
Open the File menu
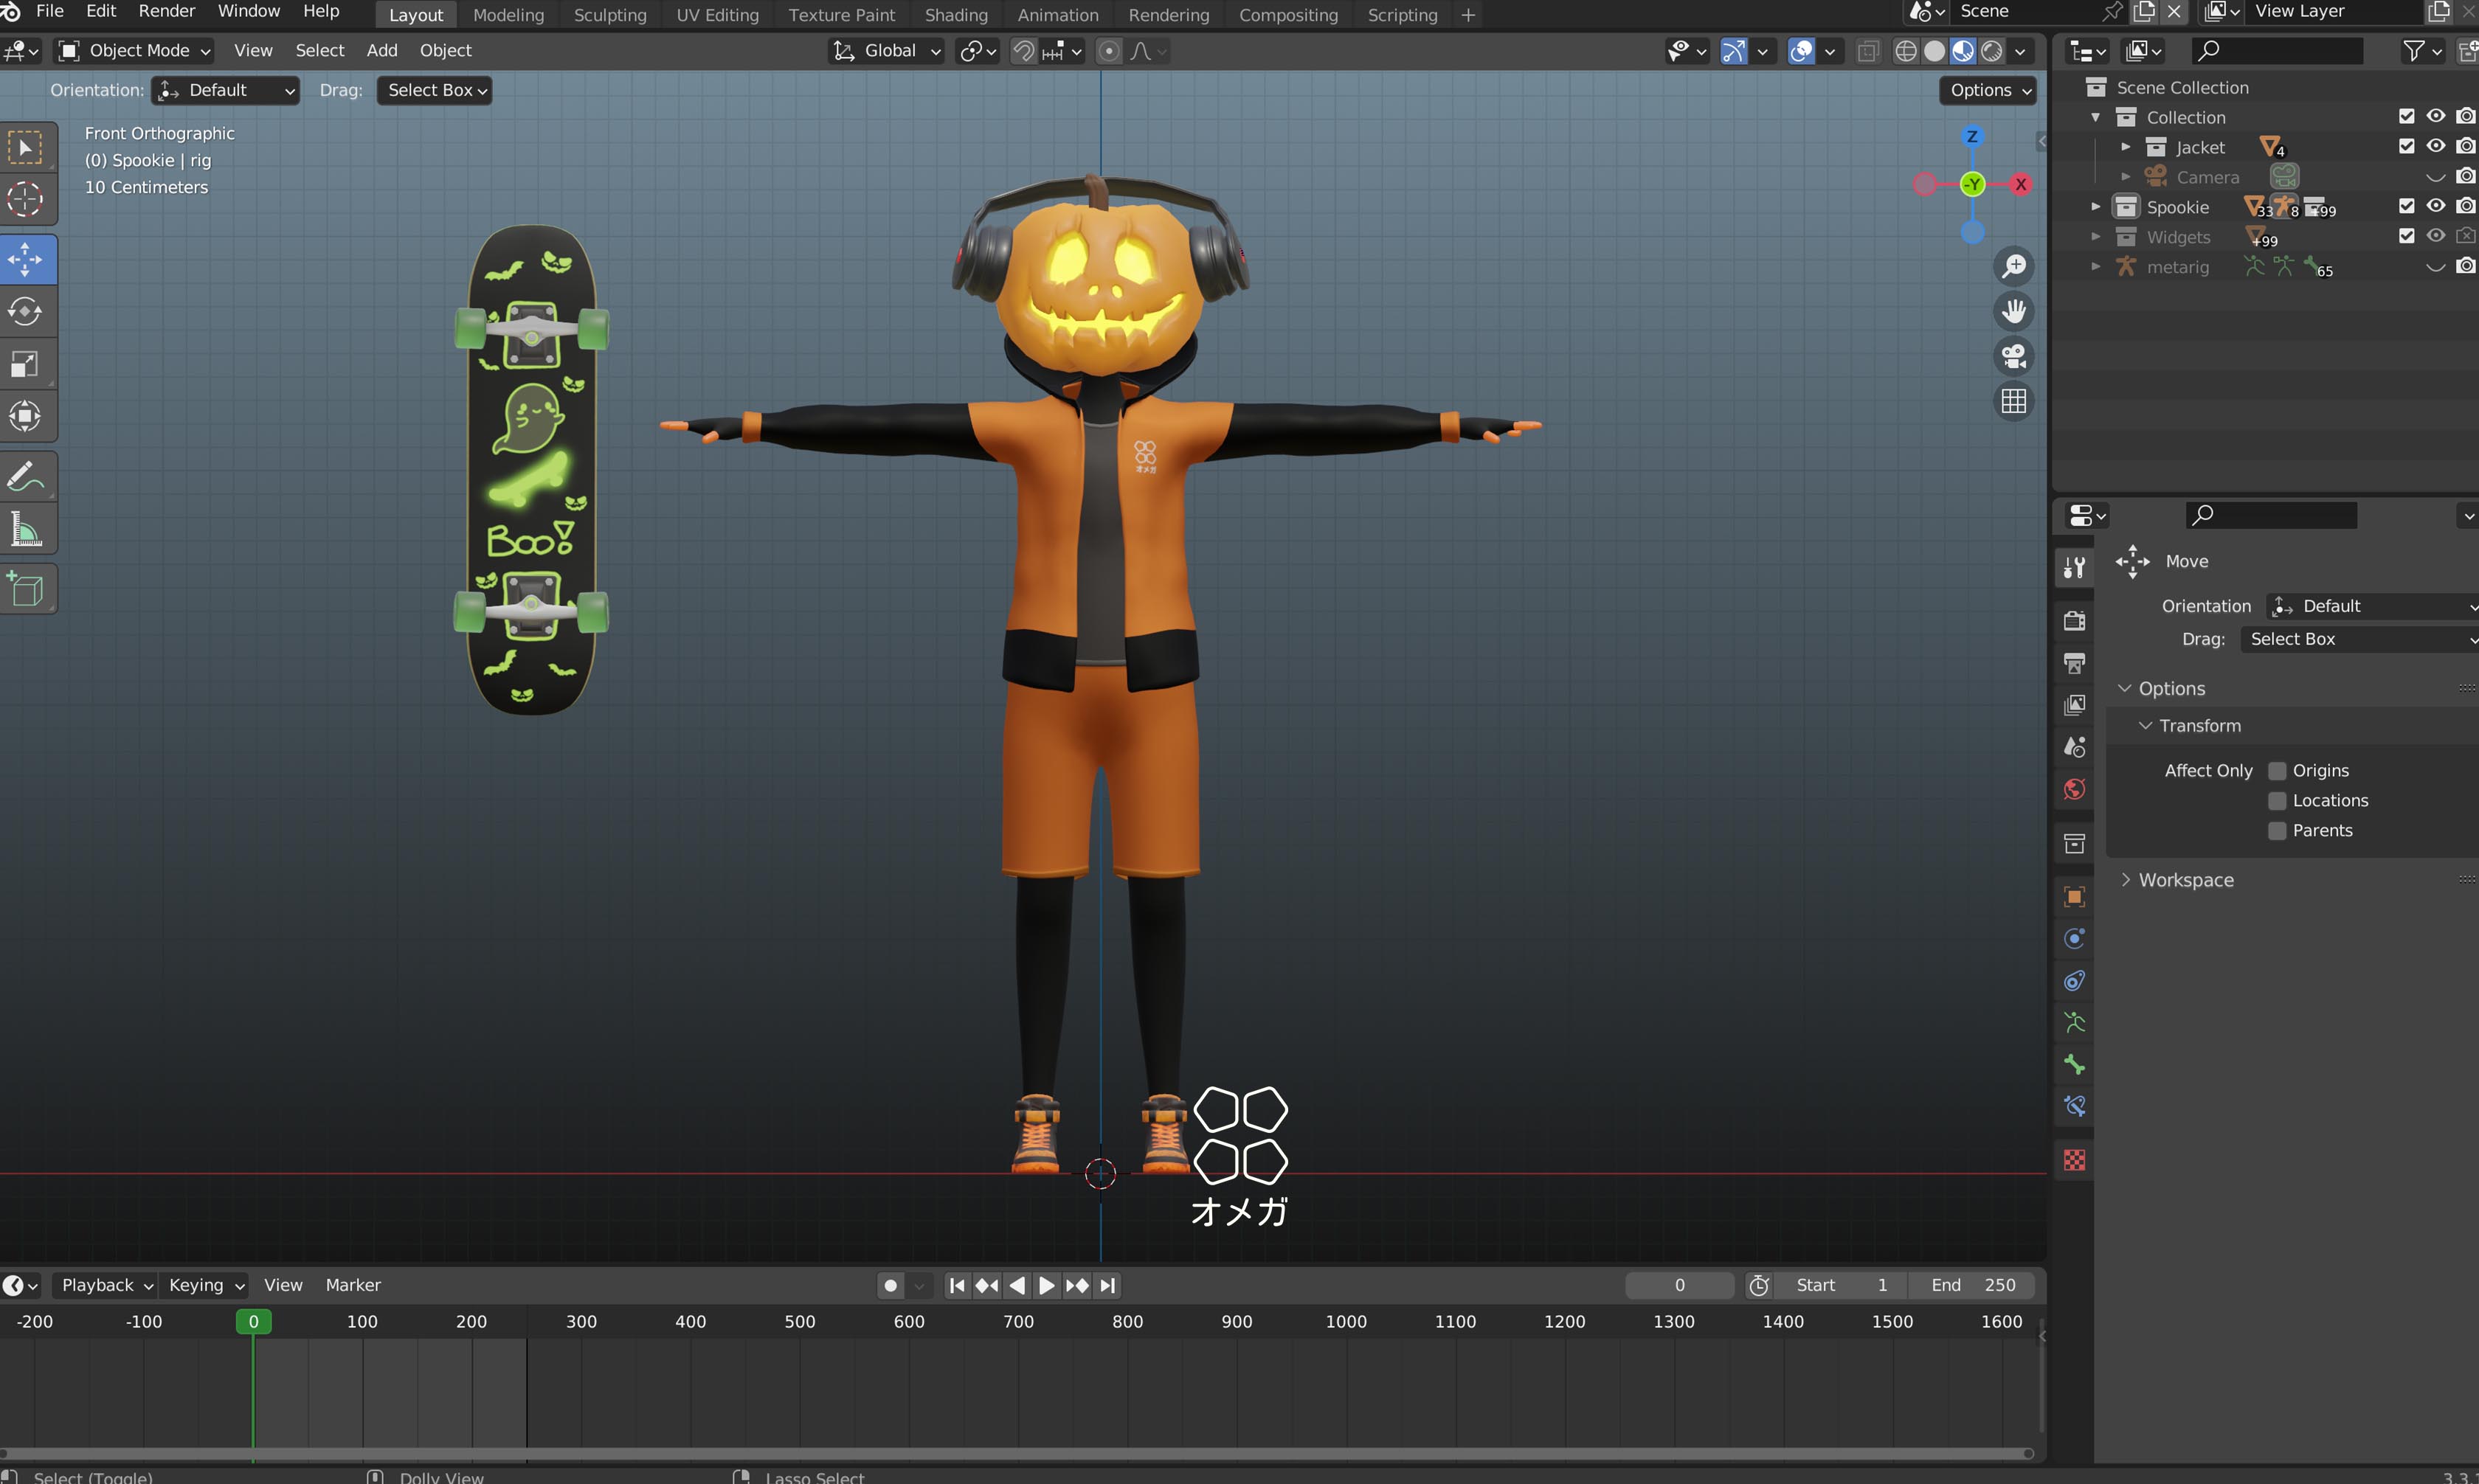[49, 11]
